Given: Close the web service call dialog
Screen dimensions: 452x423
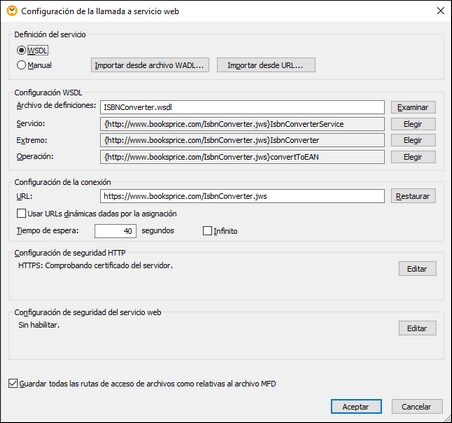Looking at the screenshot, I should (440, 11).
